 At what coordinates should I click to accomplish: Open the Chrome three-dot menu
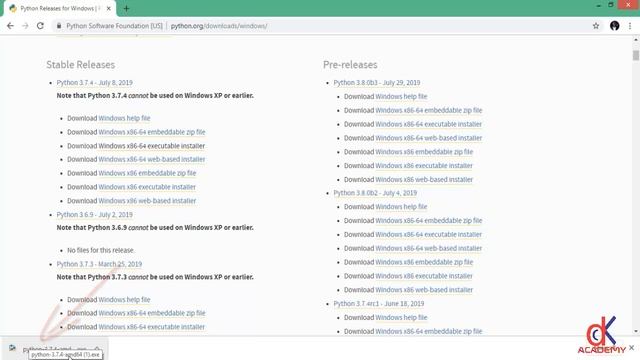click(630, 26)
